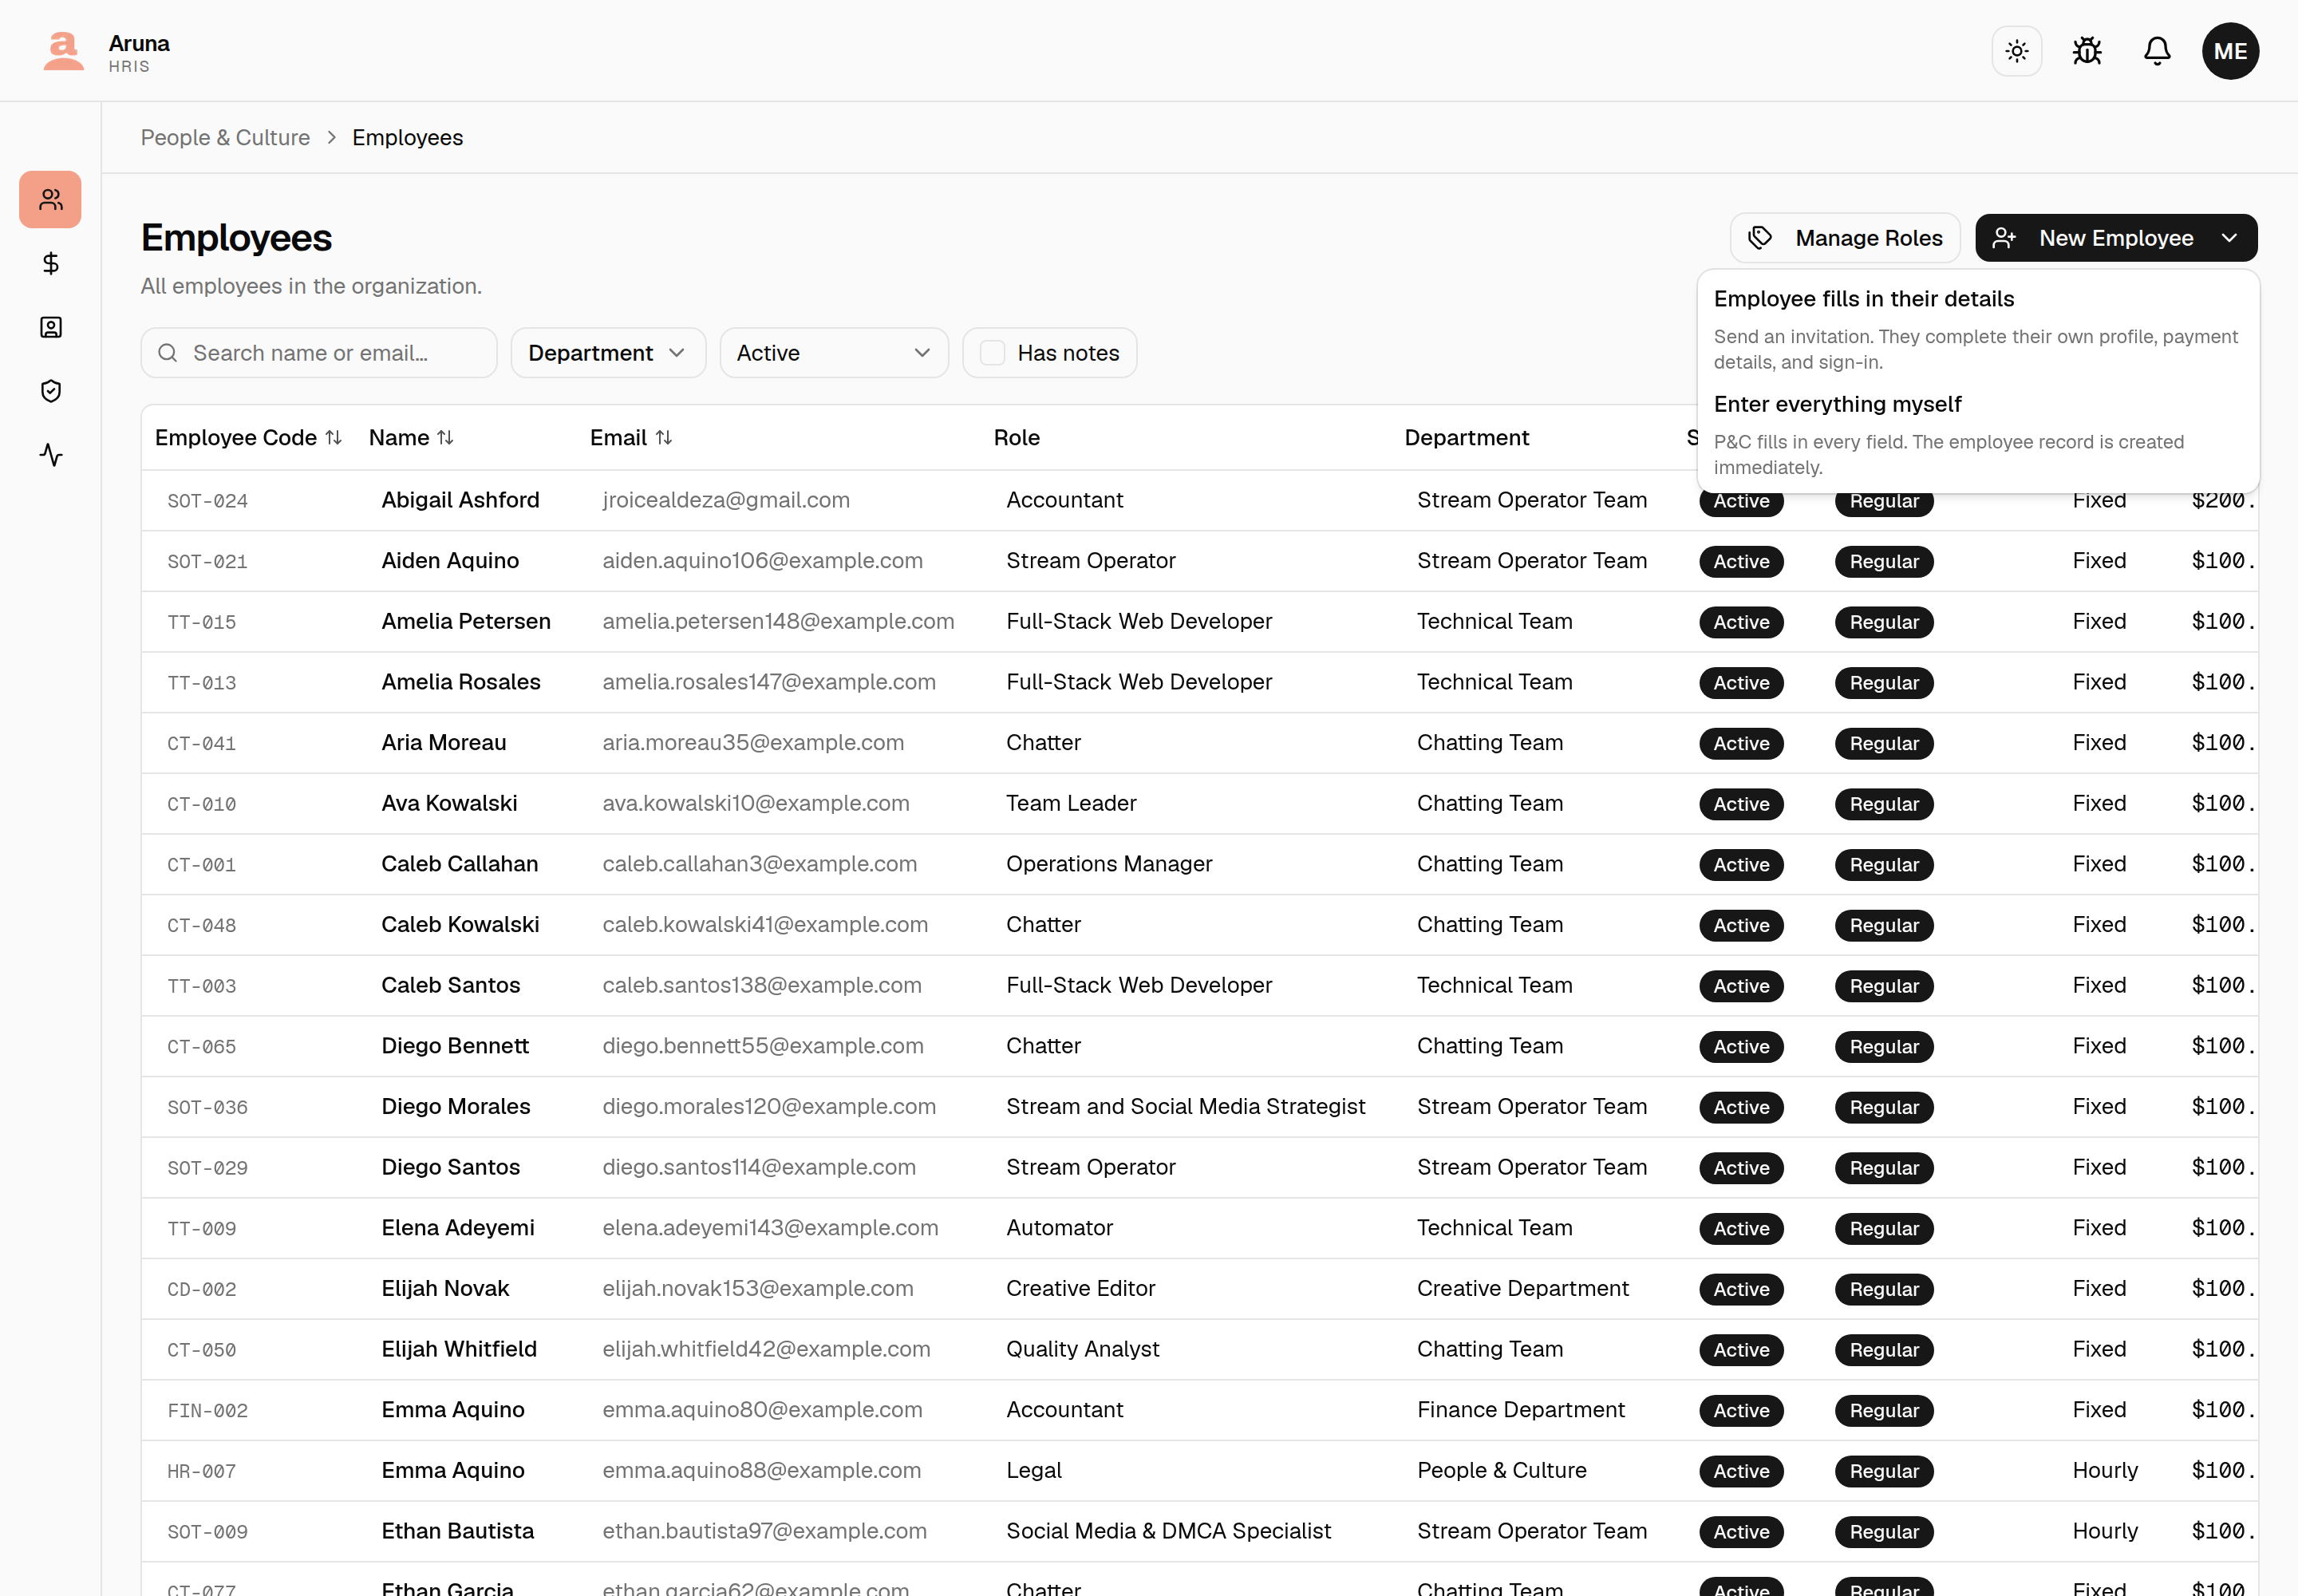2298x1596 pixels.
Task: Open the activity pulse sidebar icon
Action: [x=51, y=455]
